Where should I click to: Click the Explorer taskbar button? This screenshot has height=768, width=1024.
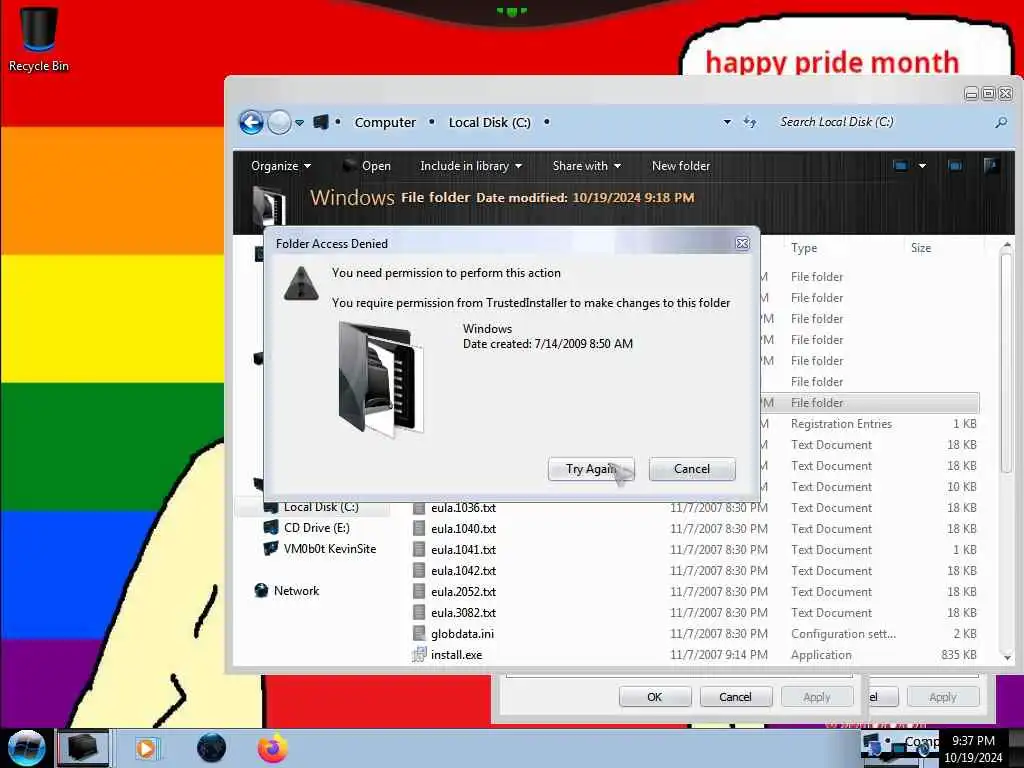point(83,748)
